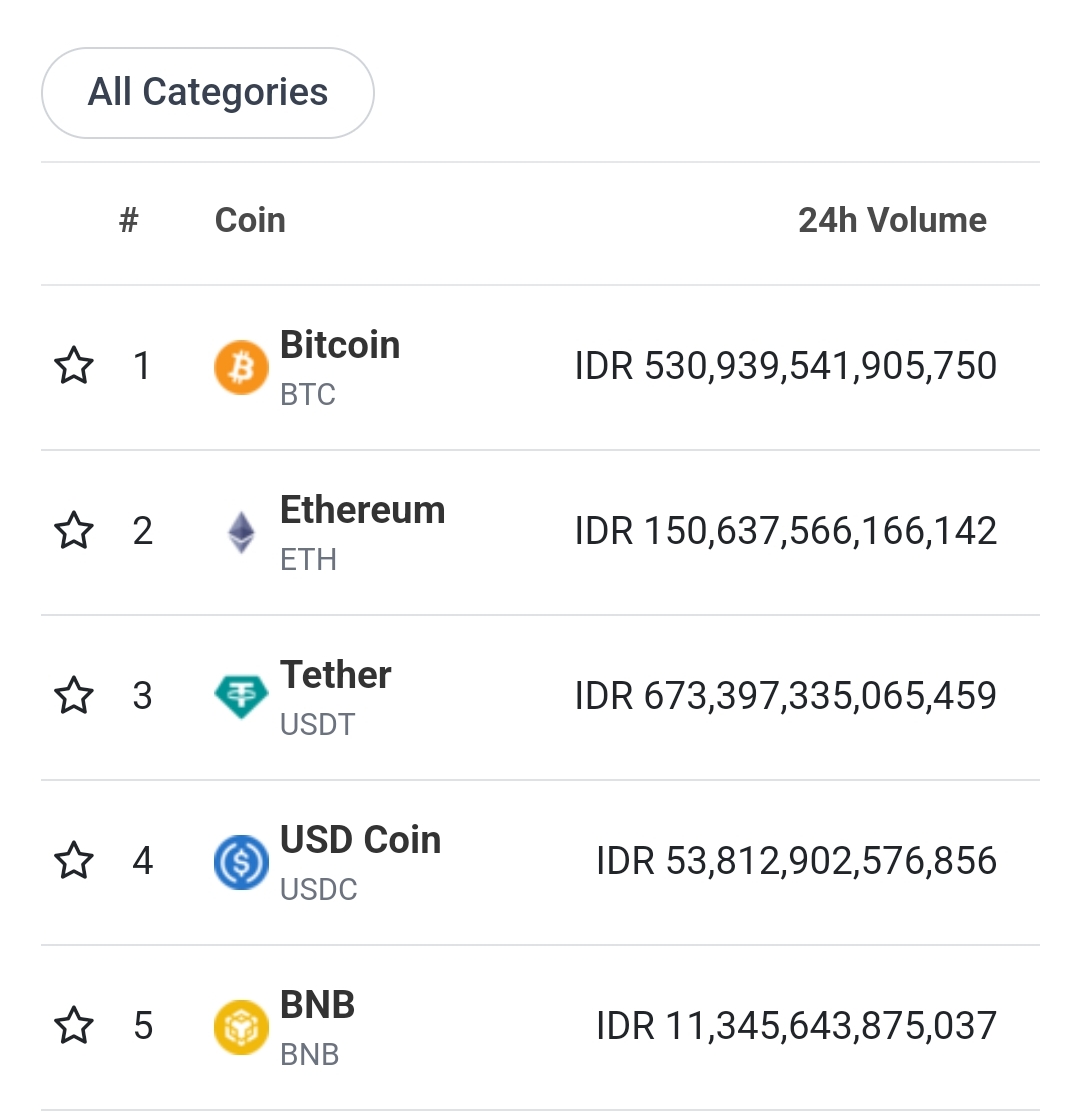Screen dimensions: 1080x1112
Task: Click the Ethereum diamond logo icon
Action: [241, 532]
